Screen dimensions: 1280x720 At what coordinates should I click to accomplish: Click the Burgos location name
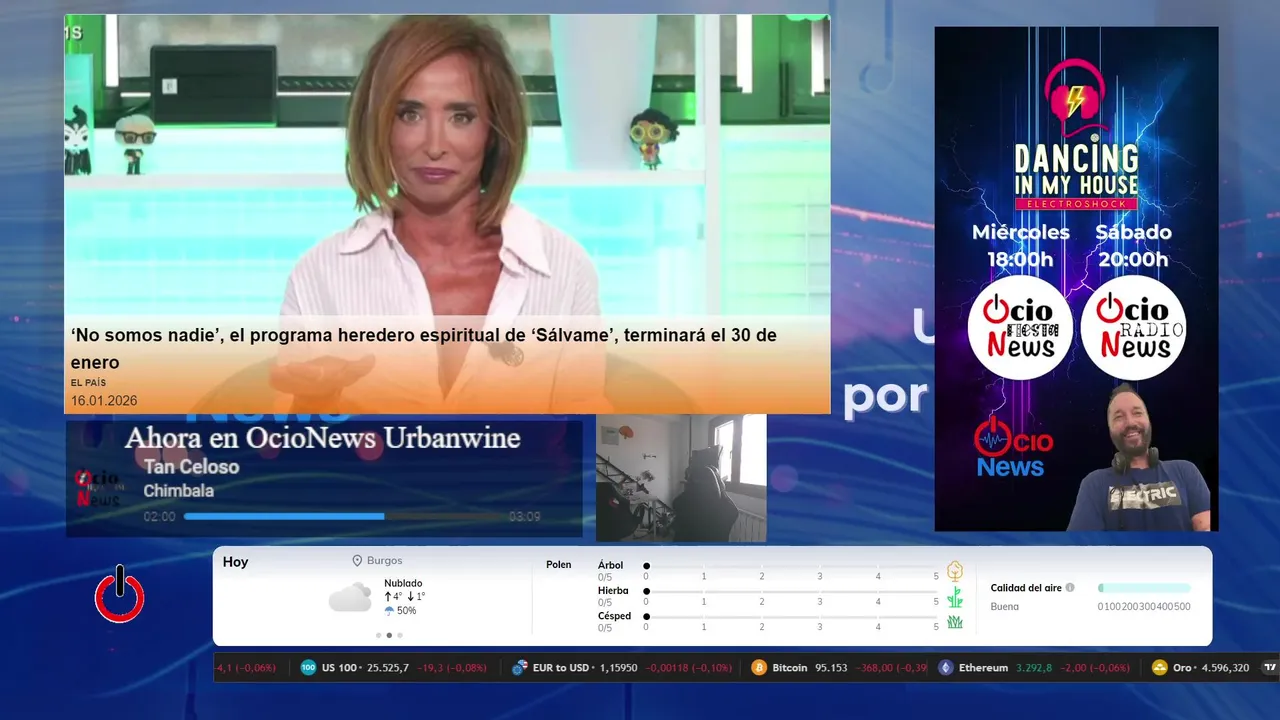tap(385, 561)
